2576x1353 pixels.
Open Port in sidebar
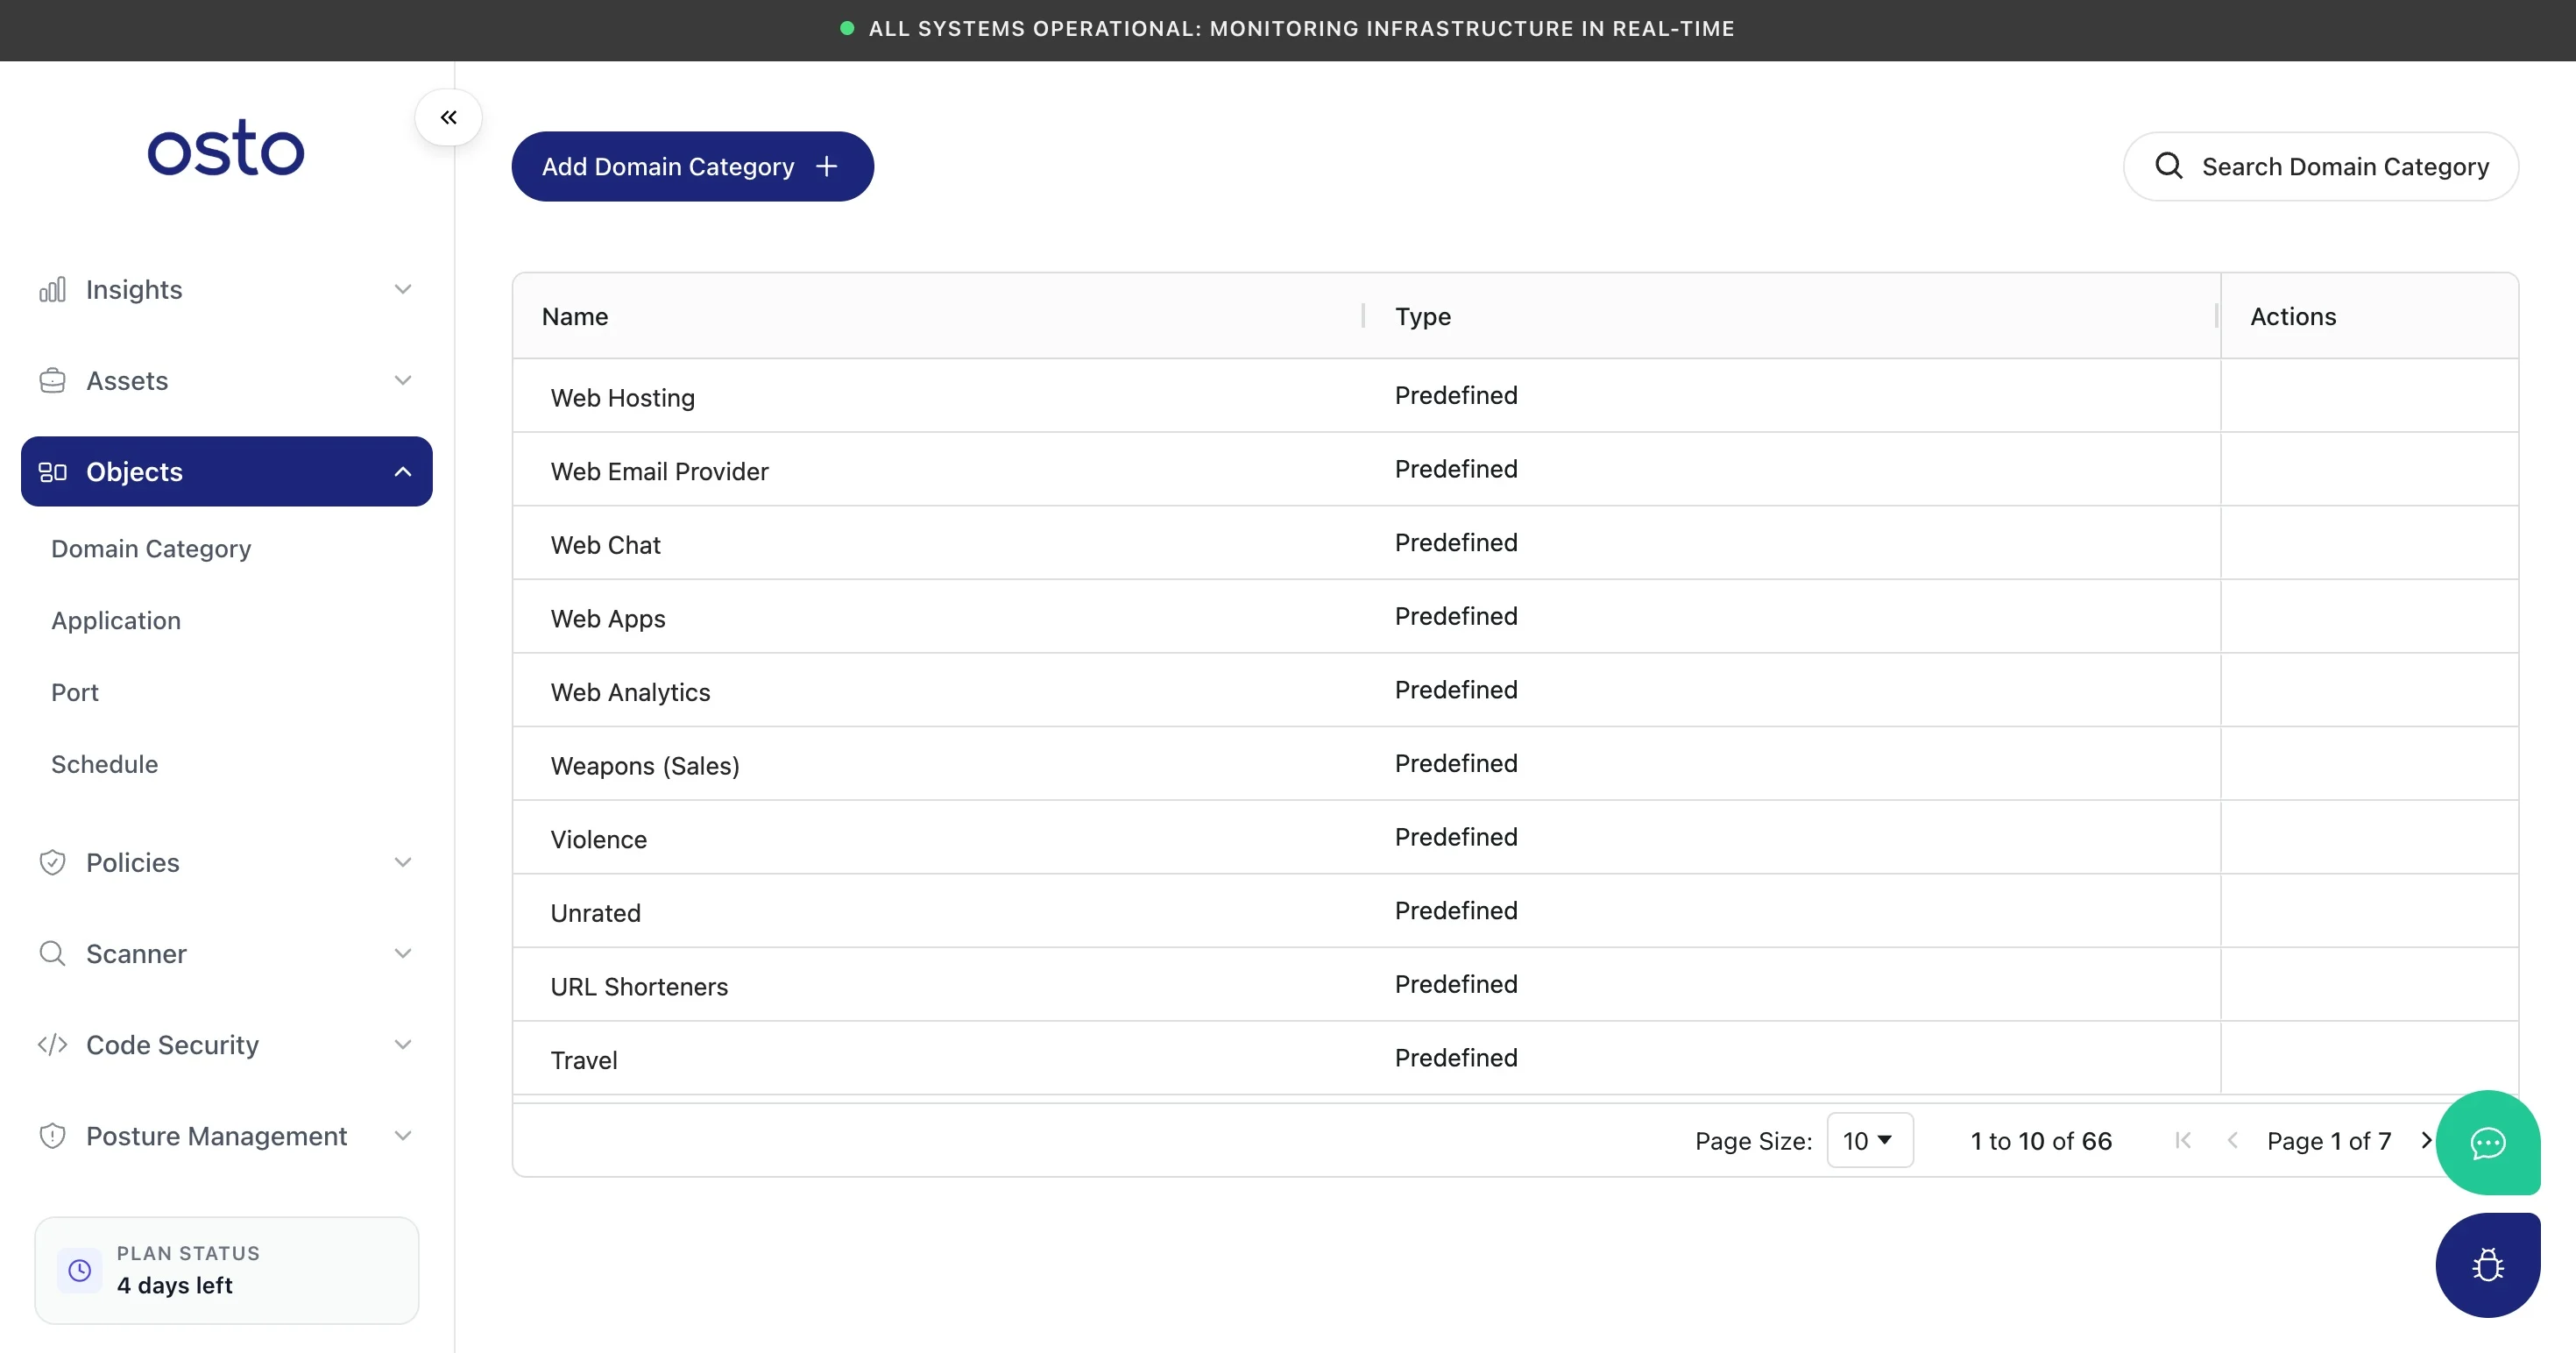coord(75,692)
